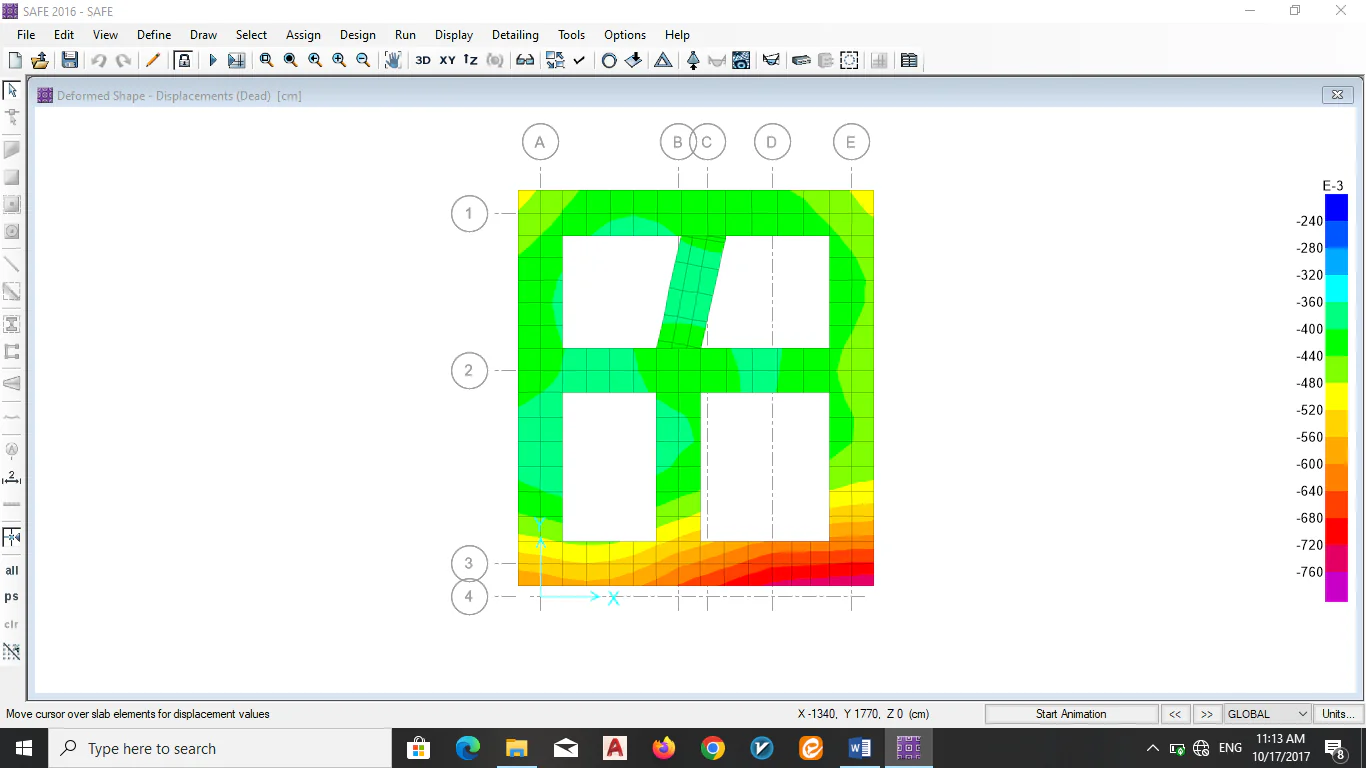This screenshot has width=1366, height=768.
Task: Click the Open file folder icon
Action: 40,60
